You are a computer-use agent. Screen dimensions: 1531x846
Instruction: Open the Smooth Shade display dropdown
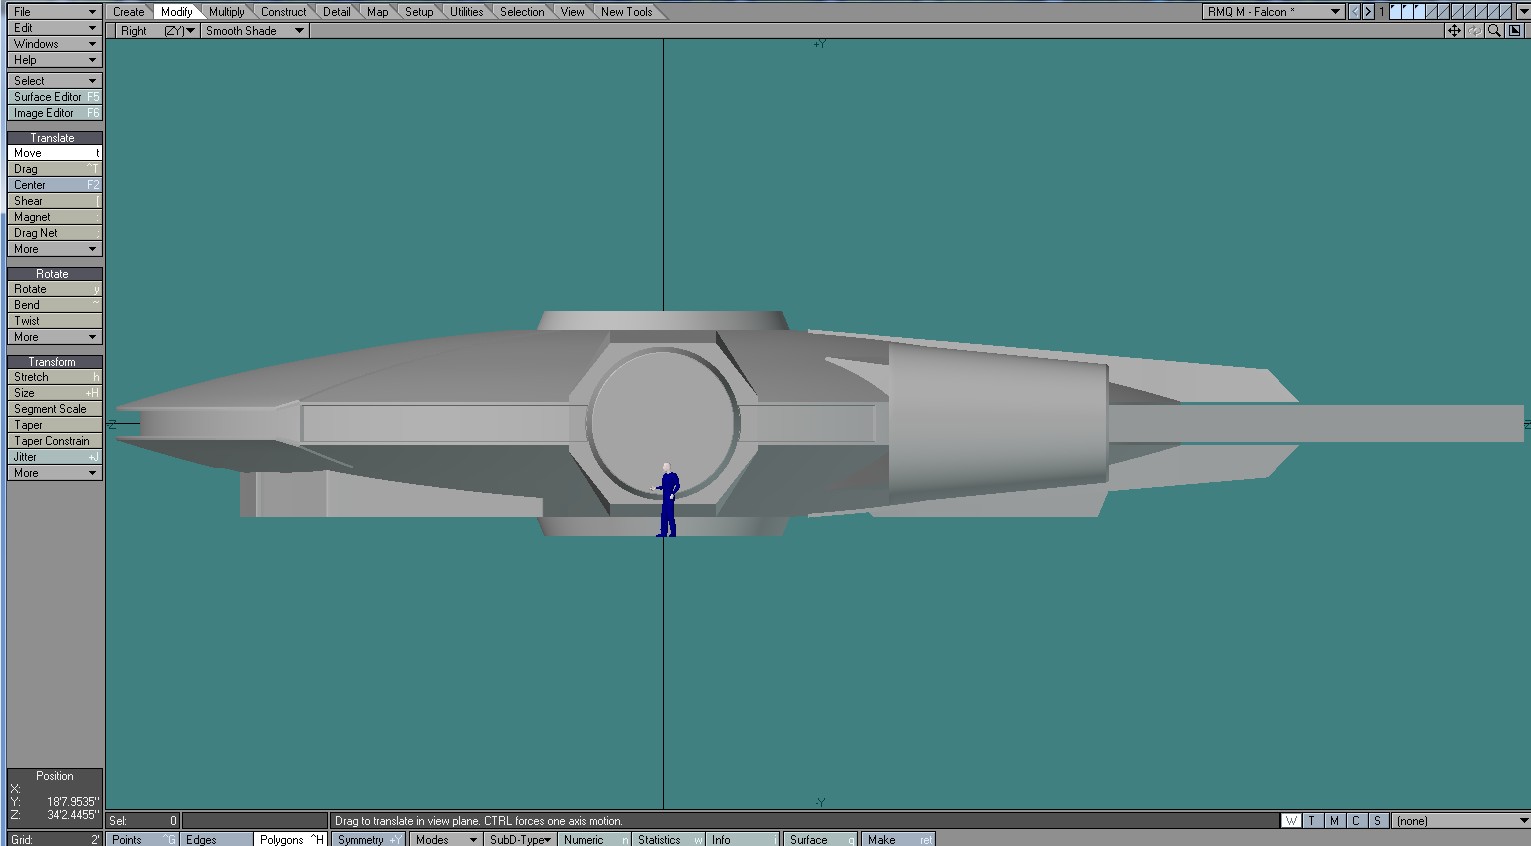coord(254,31)
